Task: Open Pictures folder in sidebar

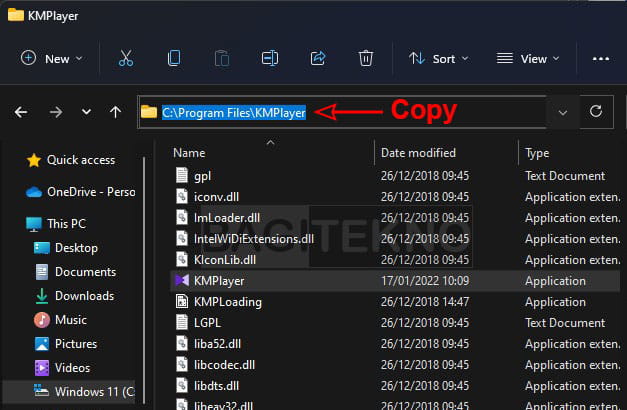Action: click(x=66, y=344)
